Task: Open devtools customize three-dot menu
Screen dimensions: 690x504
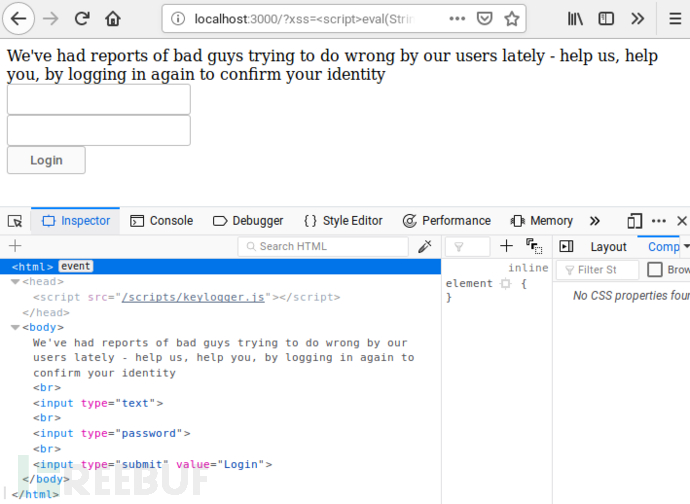Action: (658, 221)
